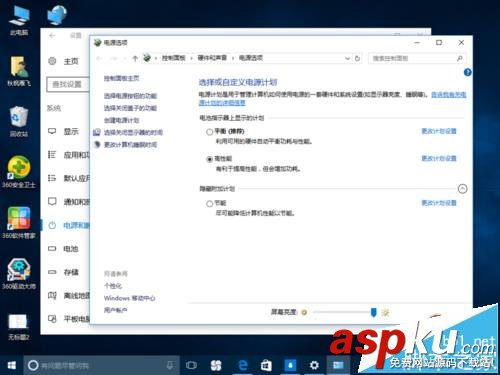Click 更改计划设置 for the 平衡 plan
This screenshot has height=375, width=500.
click(x=439, y=131)
